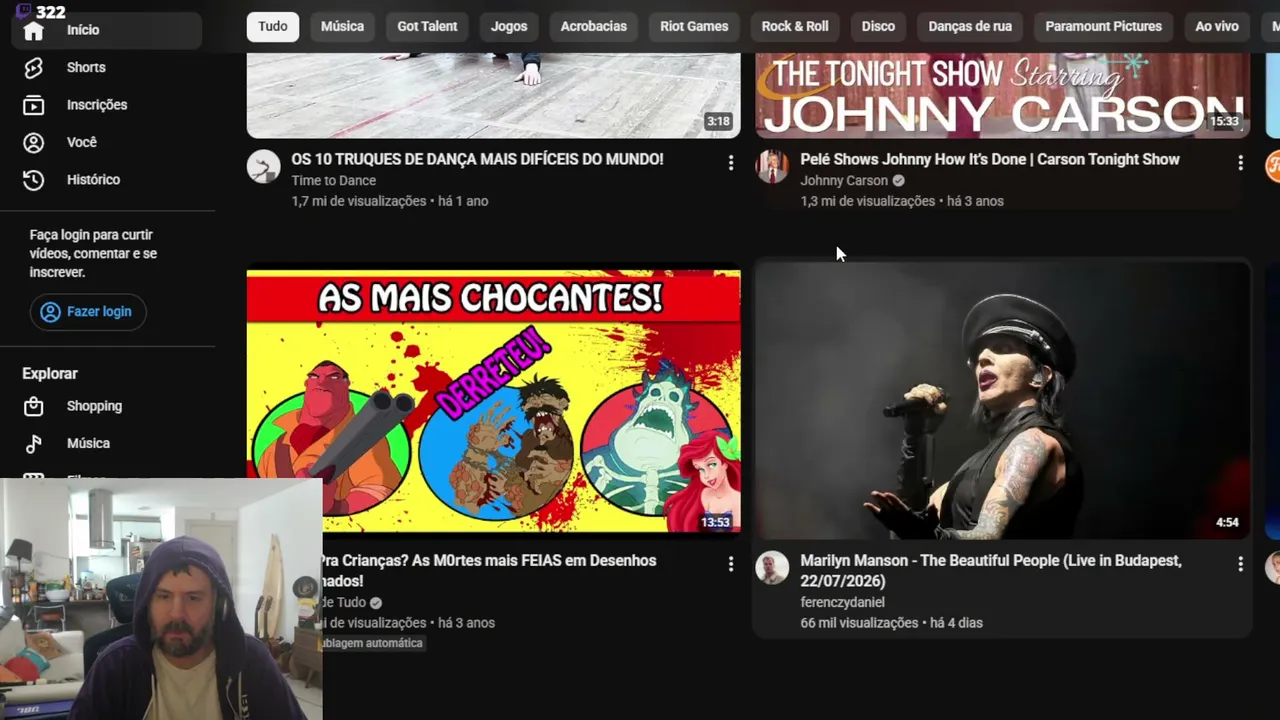
Task: Open 'OS 10 TRUQUES DE DANÇA' video title
Action: pos(477,160)
